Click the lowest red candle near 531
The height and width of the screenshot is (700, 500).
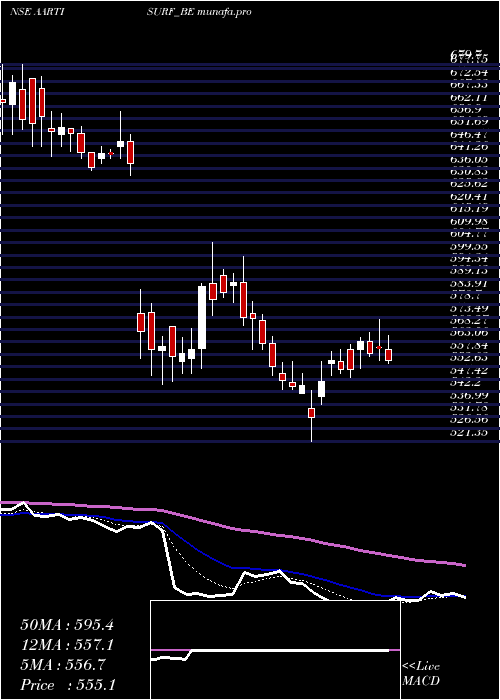click(x=312, y=413)
